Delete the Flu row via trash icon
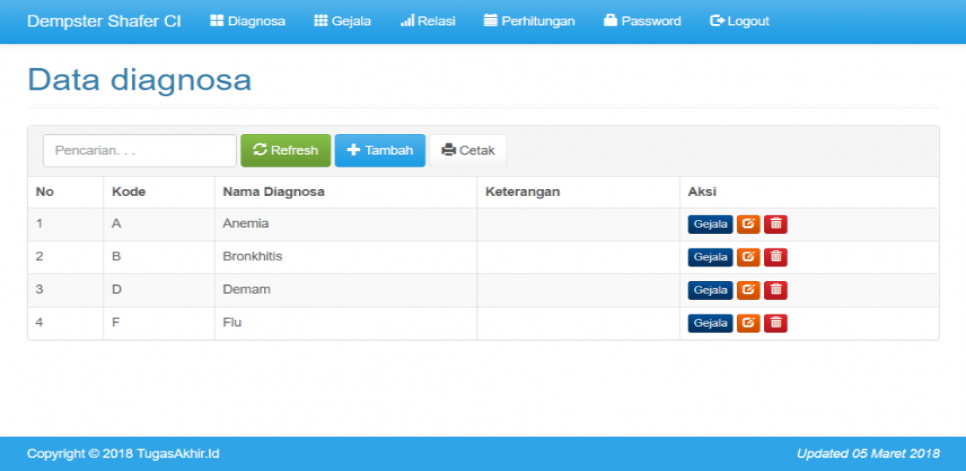 775,323
